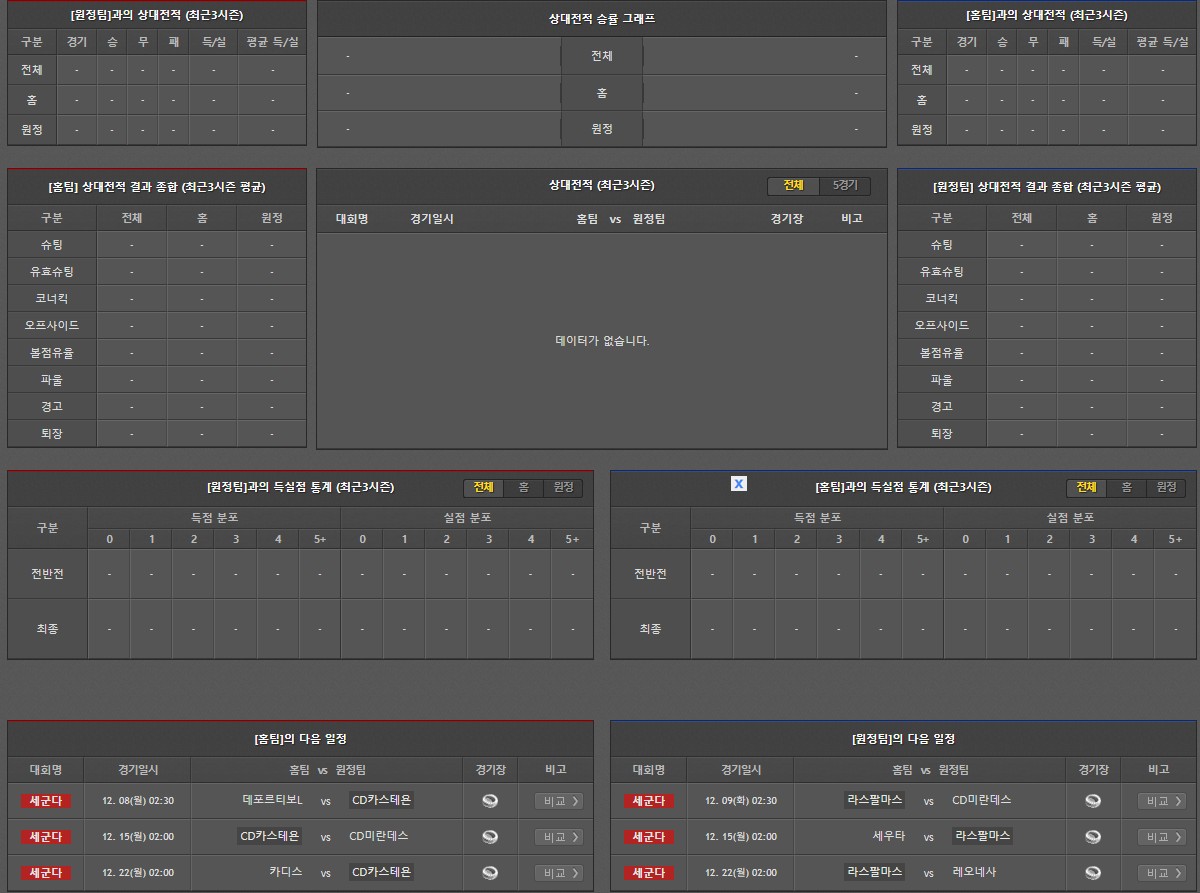1200x893 pixels.
Task: Click stadium icon for 카디스 vs CD카스테온
Action: pos(490,872)
